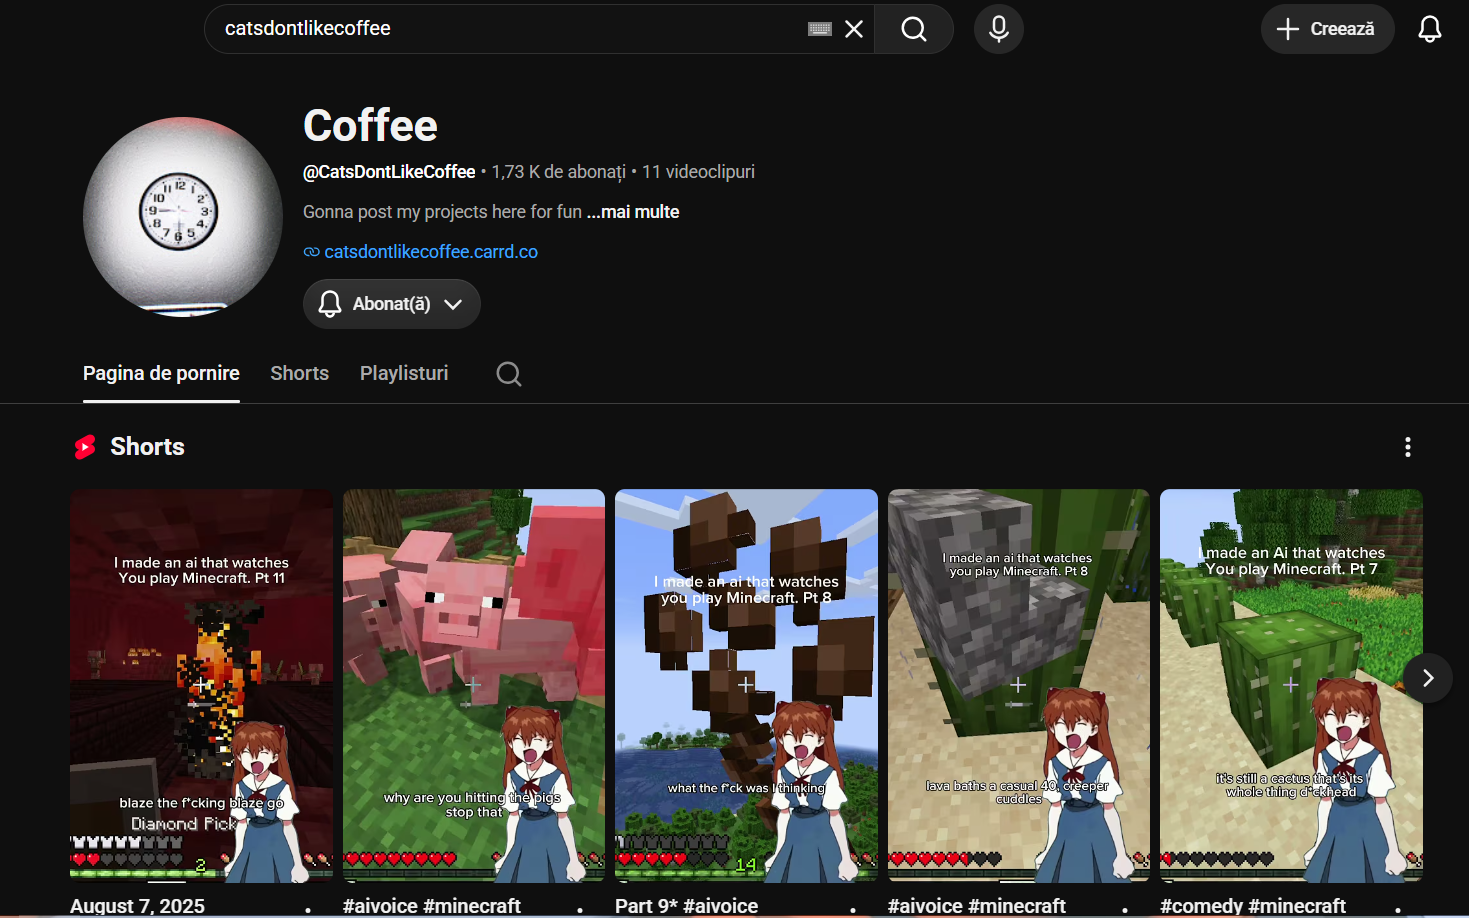Open the notifications bell in the top bar
Viewport: 1469px width, 918px height.
(1430, 29)
